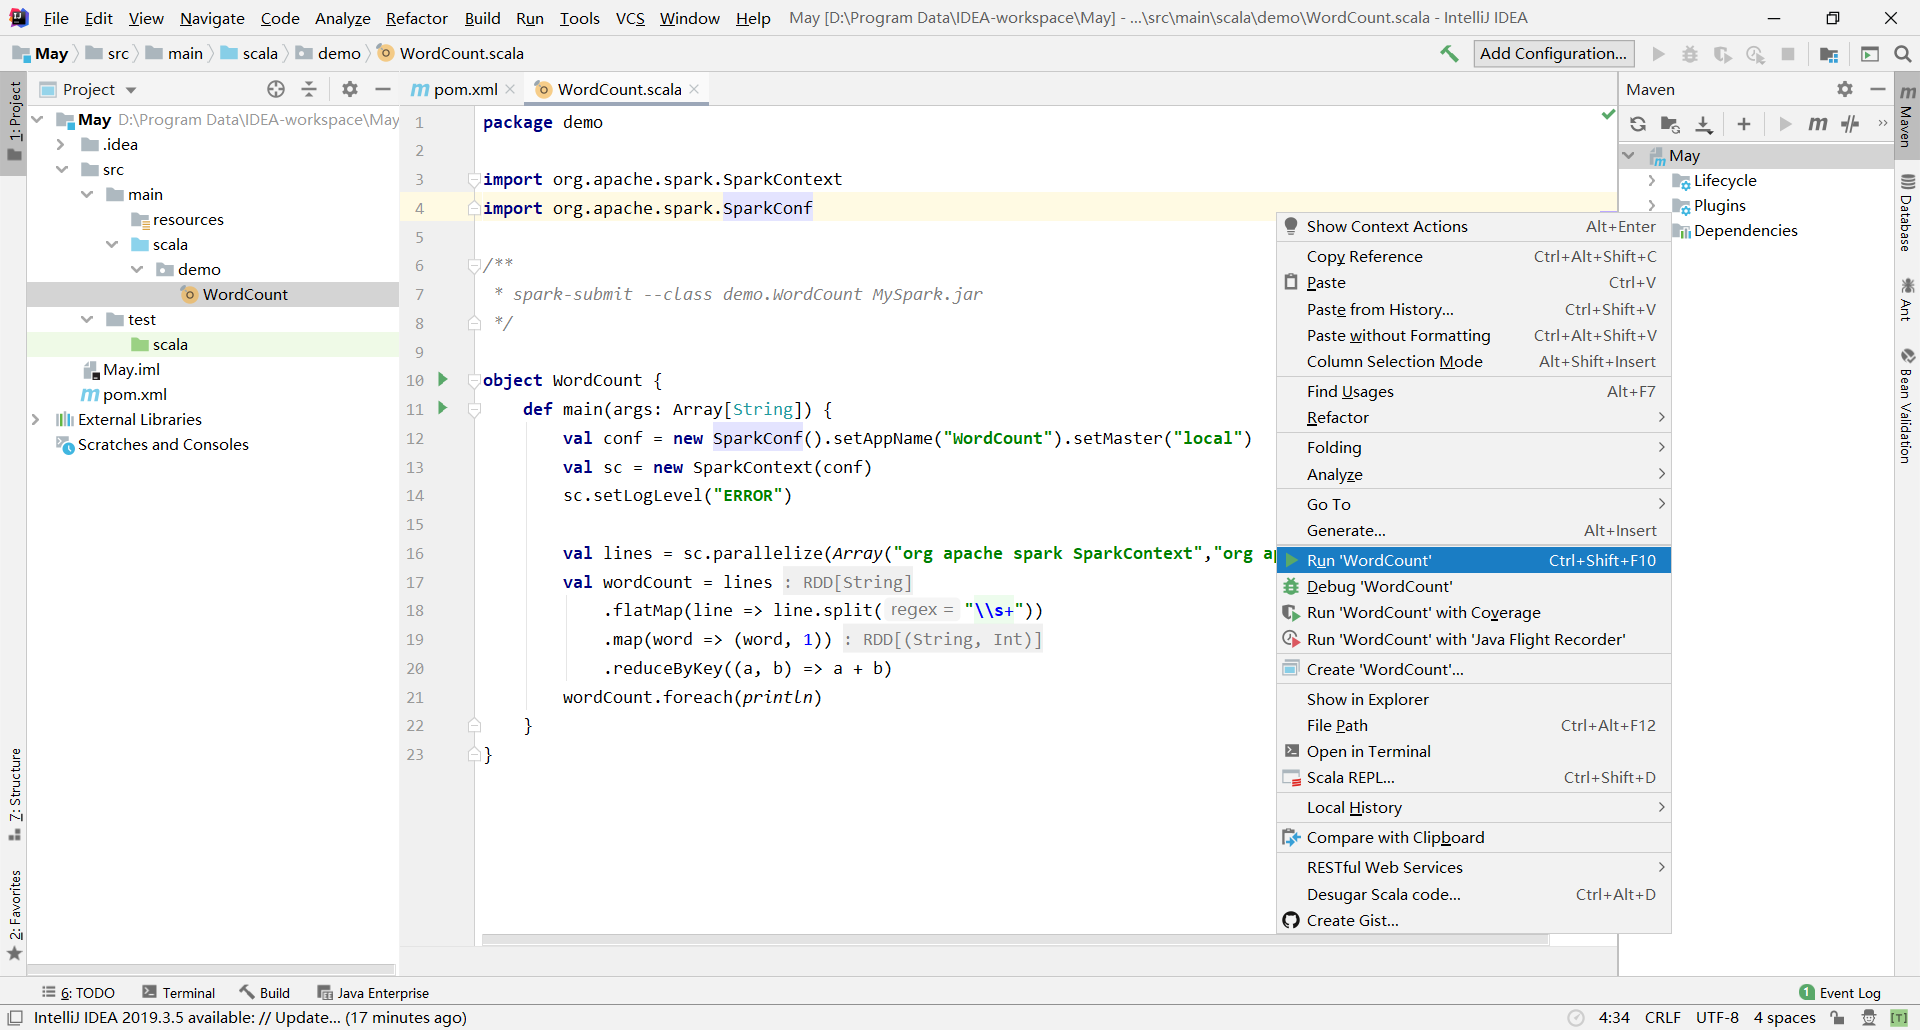
Task: Click the Add Configuration button
Action: (x=1553, y=54)
